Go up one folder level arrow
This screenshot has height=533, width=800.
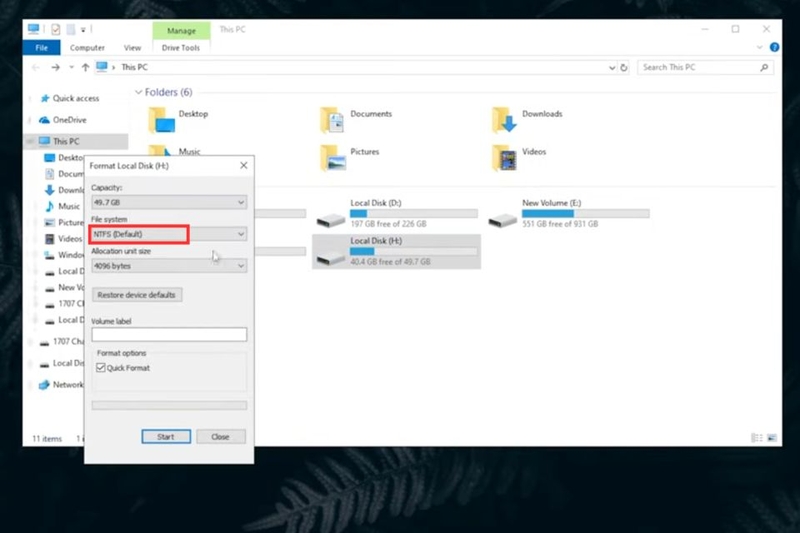[x=85, y=67]
